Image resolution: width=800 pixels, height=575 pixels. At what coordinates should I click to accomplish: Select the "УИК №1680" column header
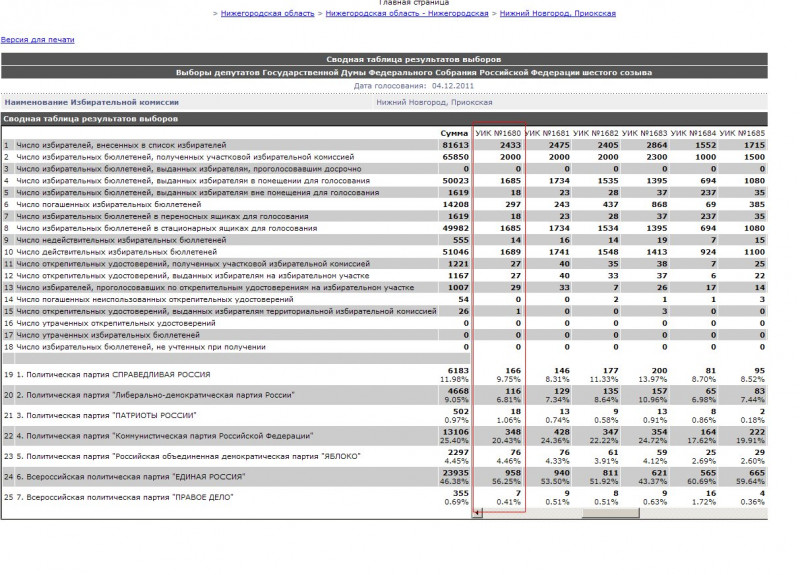[x=498, y=133]
